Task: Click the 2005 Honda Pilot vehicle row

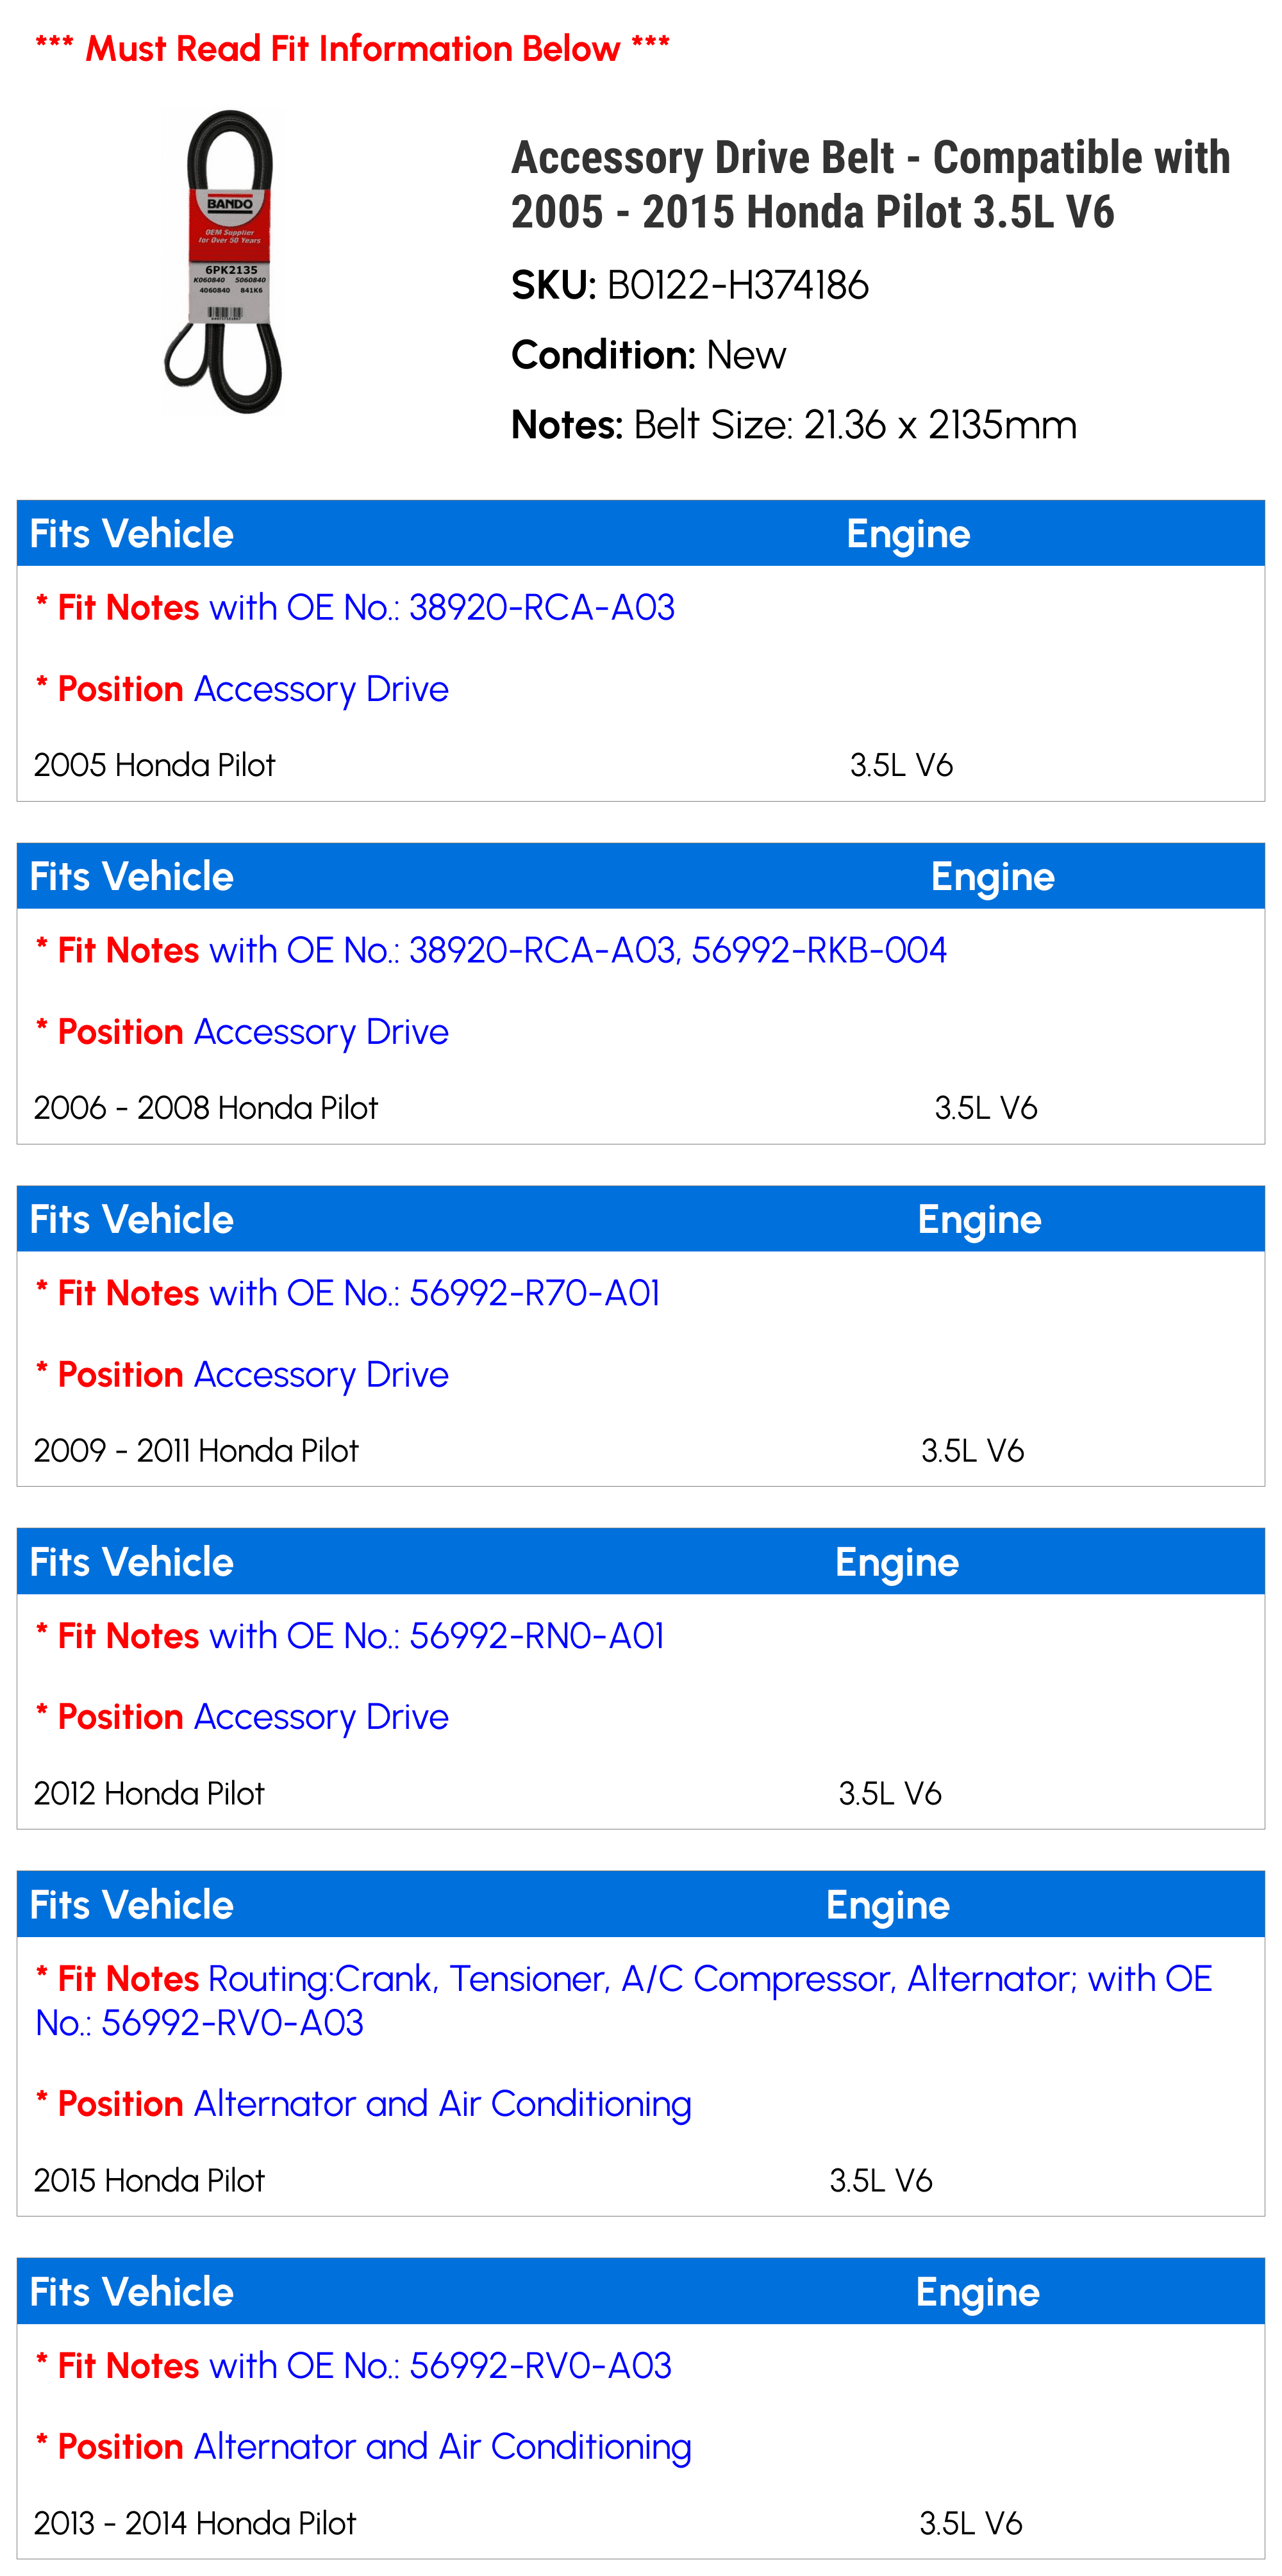Action: pyautogui.click(x=641, y=765)
